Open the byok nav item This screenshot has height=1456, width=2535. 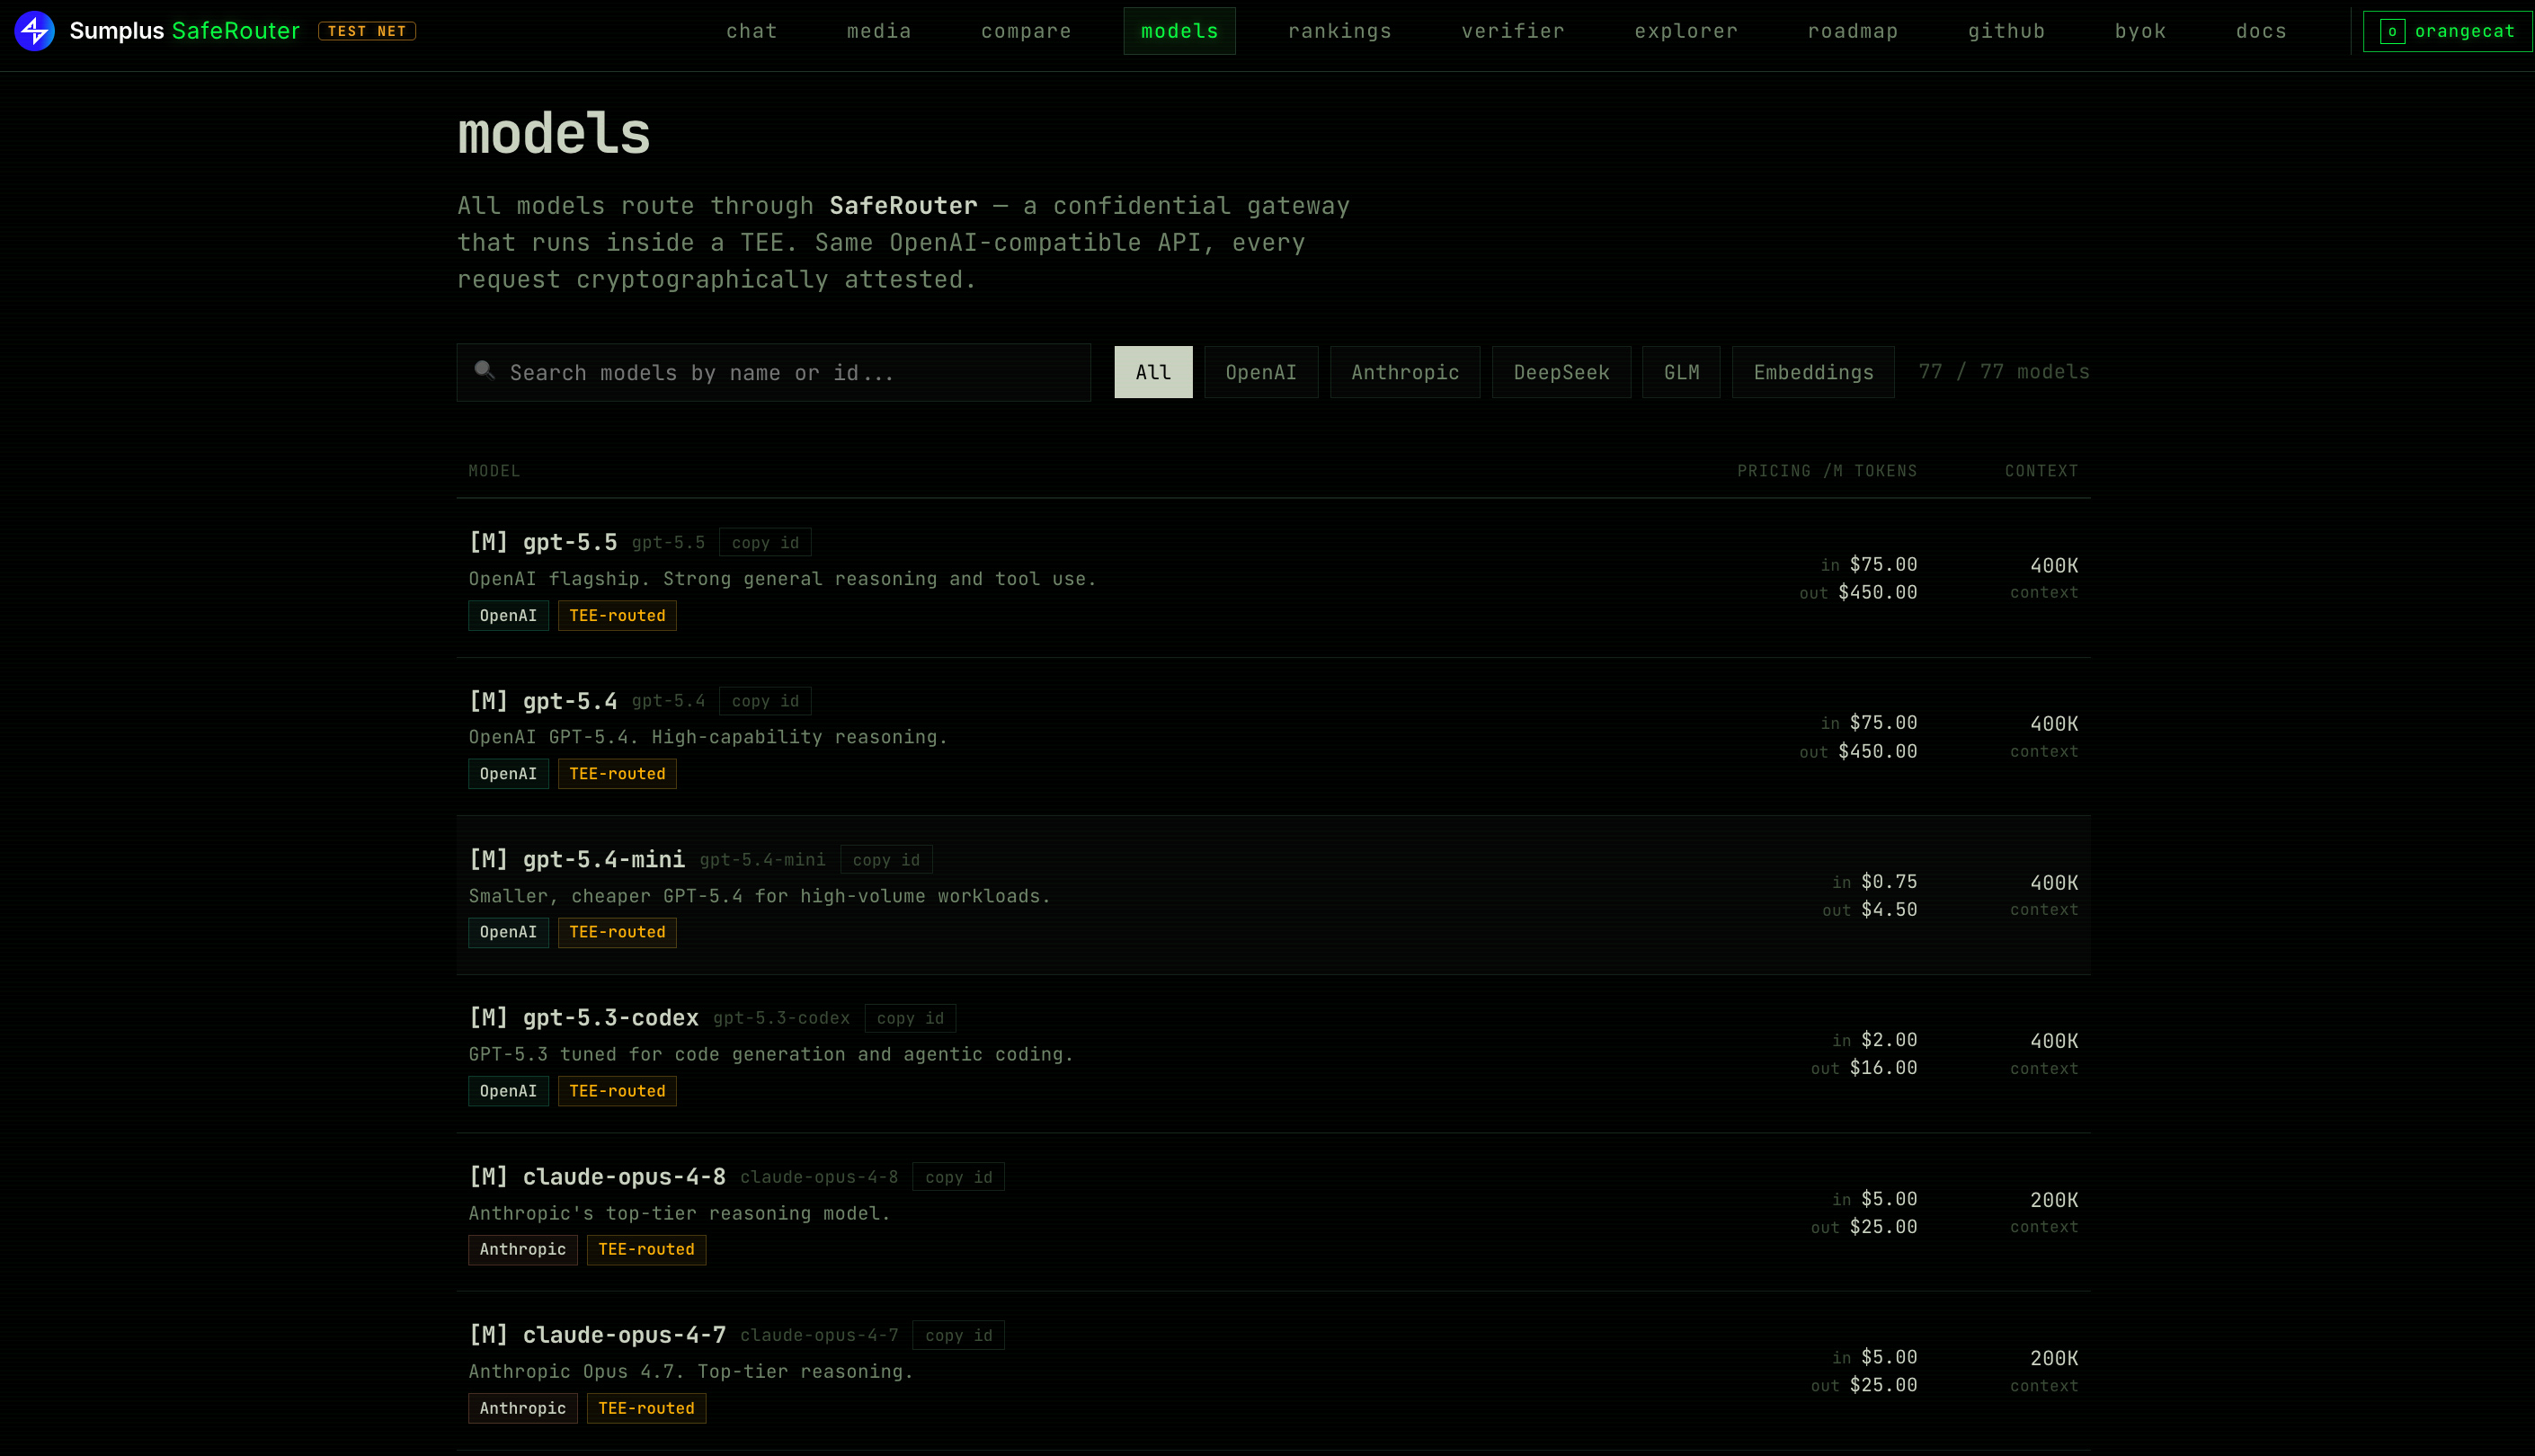click(2141, 31)
